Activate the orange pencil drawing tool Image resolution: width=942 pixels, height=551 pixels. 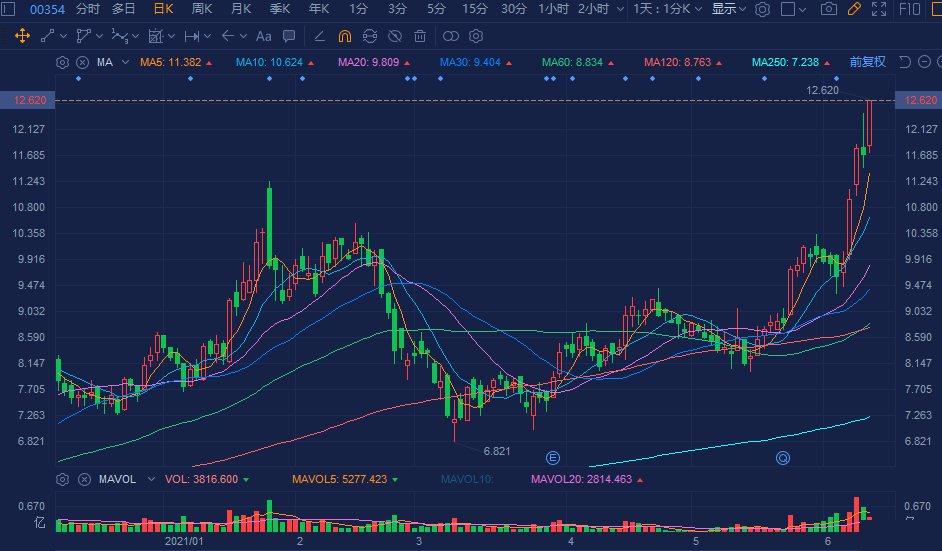tap(853, 9)
